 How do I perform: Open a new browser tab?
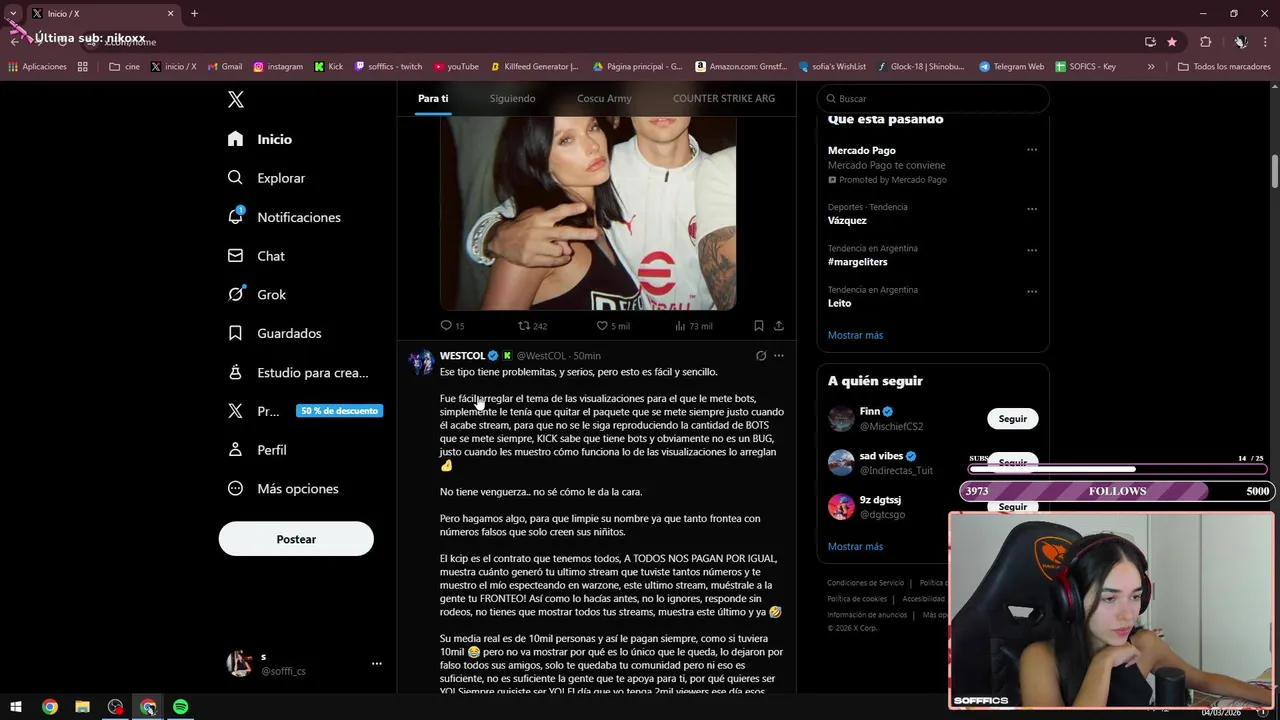pyautogui.click(x=194, y=14)
